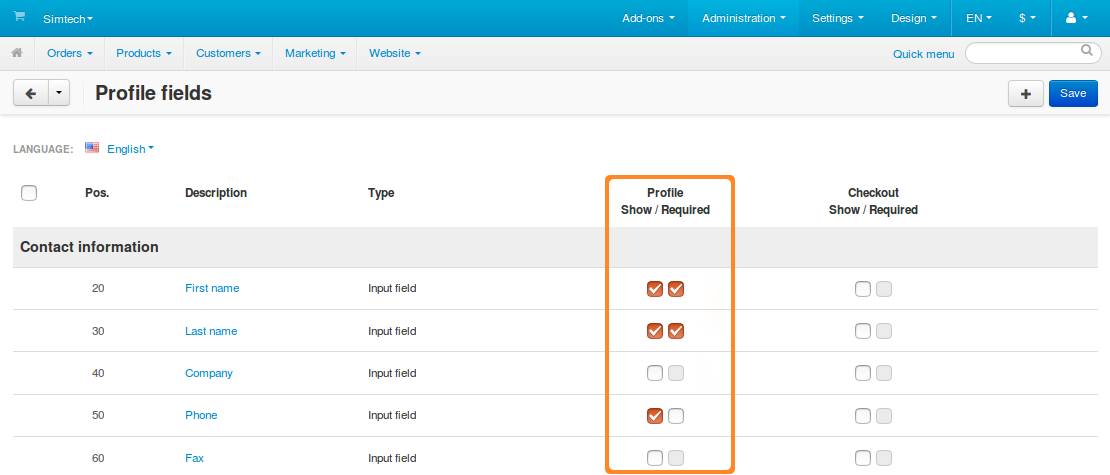Expand the Website menu
The width and height of the screenshot is (1110, 475).
point(395,53)
